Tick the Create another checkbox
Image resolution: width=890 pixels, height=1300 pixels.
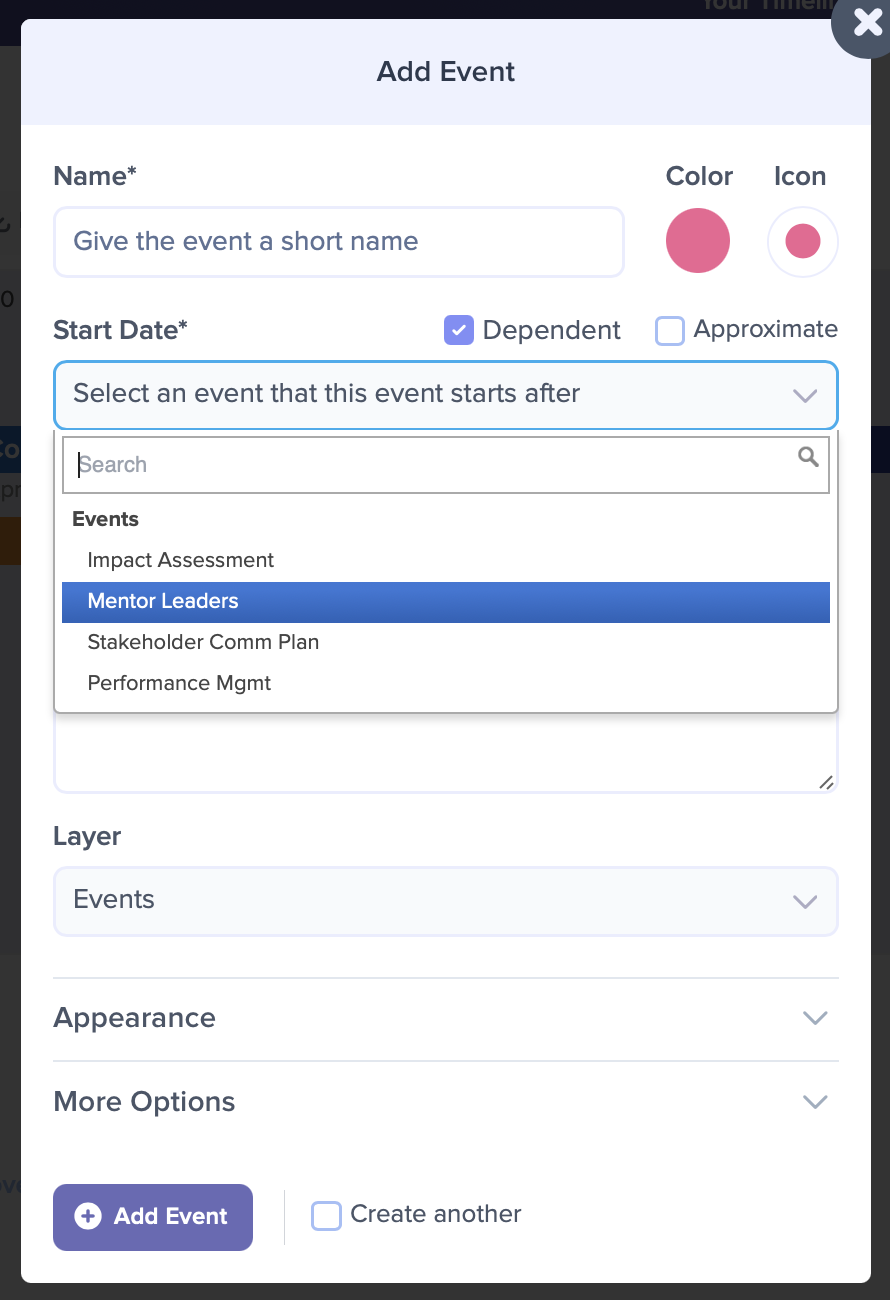pos(326,1215)
